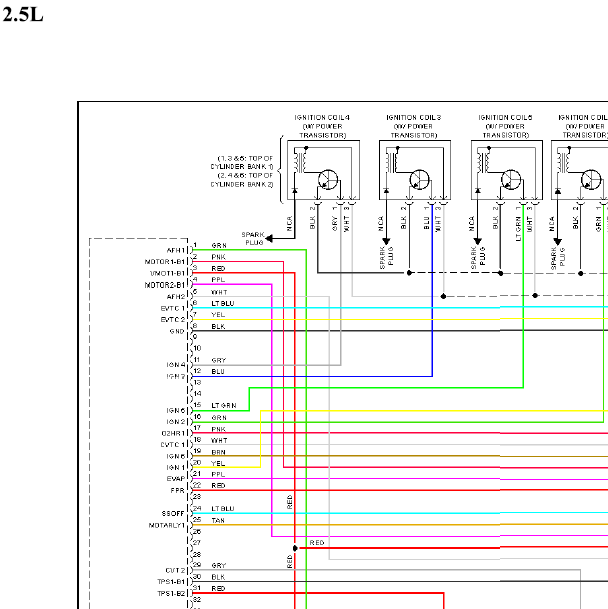Click the MOTARLY1 pin label
Image resolution: width=608 pixels, height=609 pixels.
point(167,525)
